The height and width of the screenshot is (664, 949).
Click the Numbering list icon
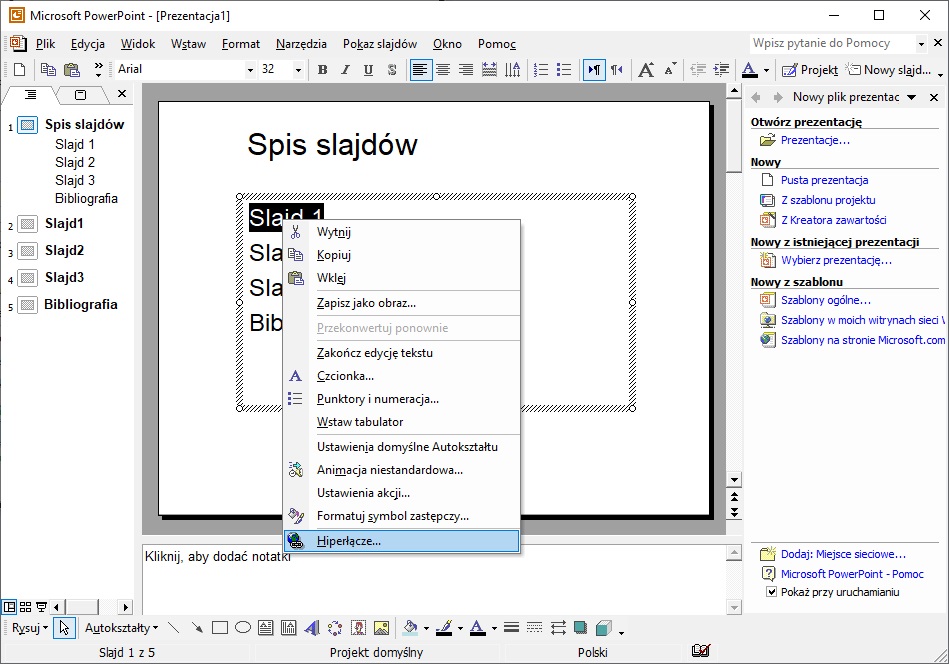541,70
